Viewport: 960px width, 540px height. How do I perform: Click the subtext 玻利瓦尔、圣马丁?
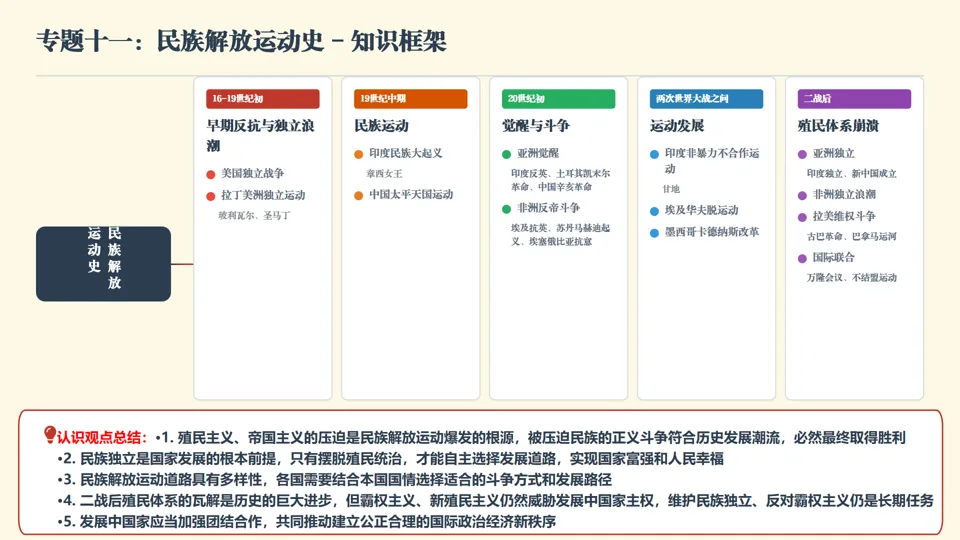255,216
